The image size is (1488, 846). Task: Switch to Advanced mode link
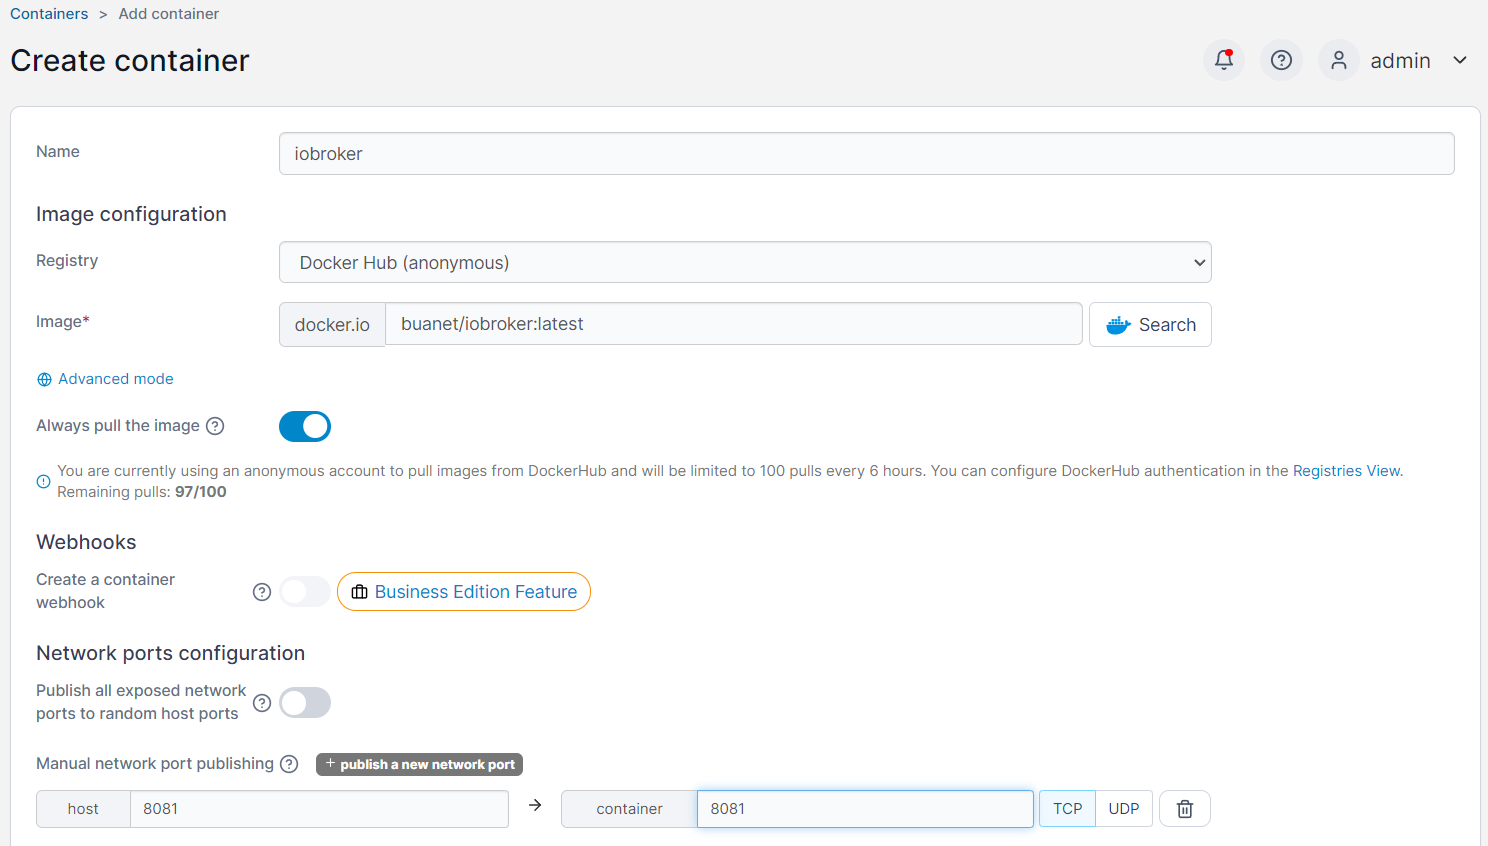pyautogui.click(x=115, y=379)
